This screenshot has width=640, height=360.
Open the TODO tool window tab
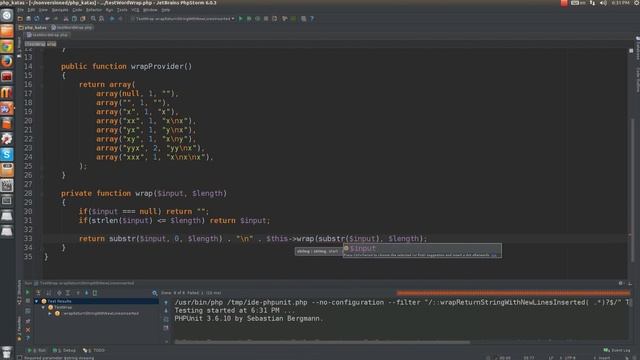94,350
